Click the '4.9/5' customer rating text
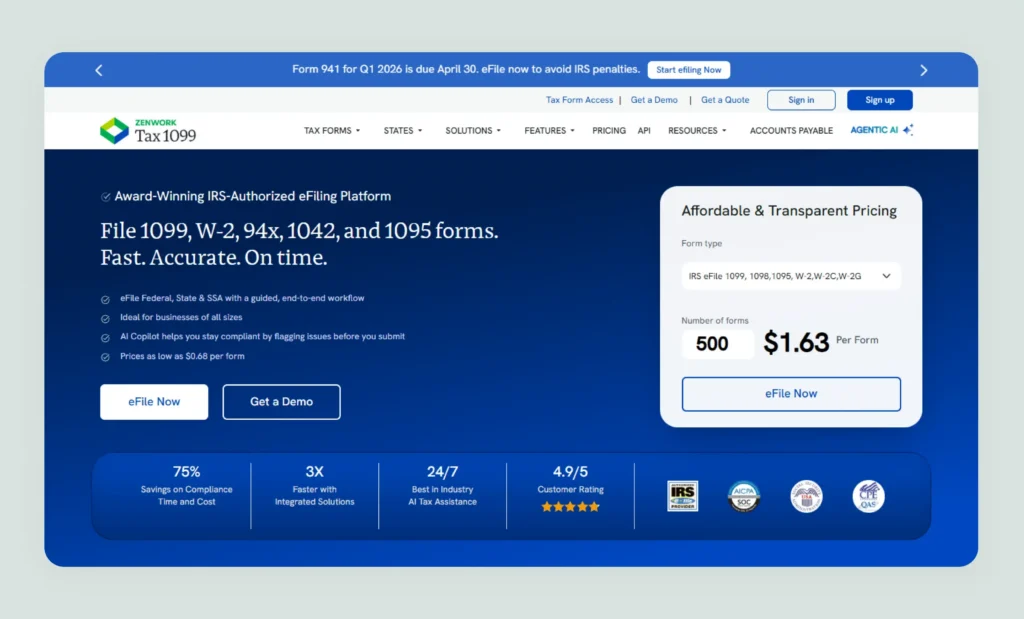 (x=570, y=471)
